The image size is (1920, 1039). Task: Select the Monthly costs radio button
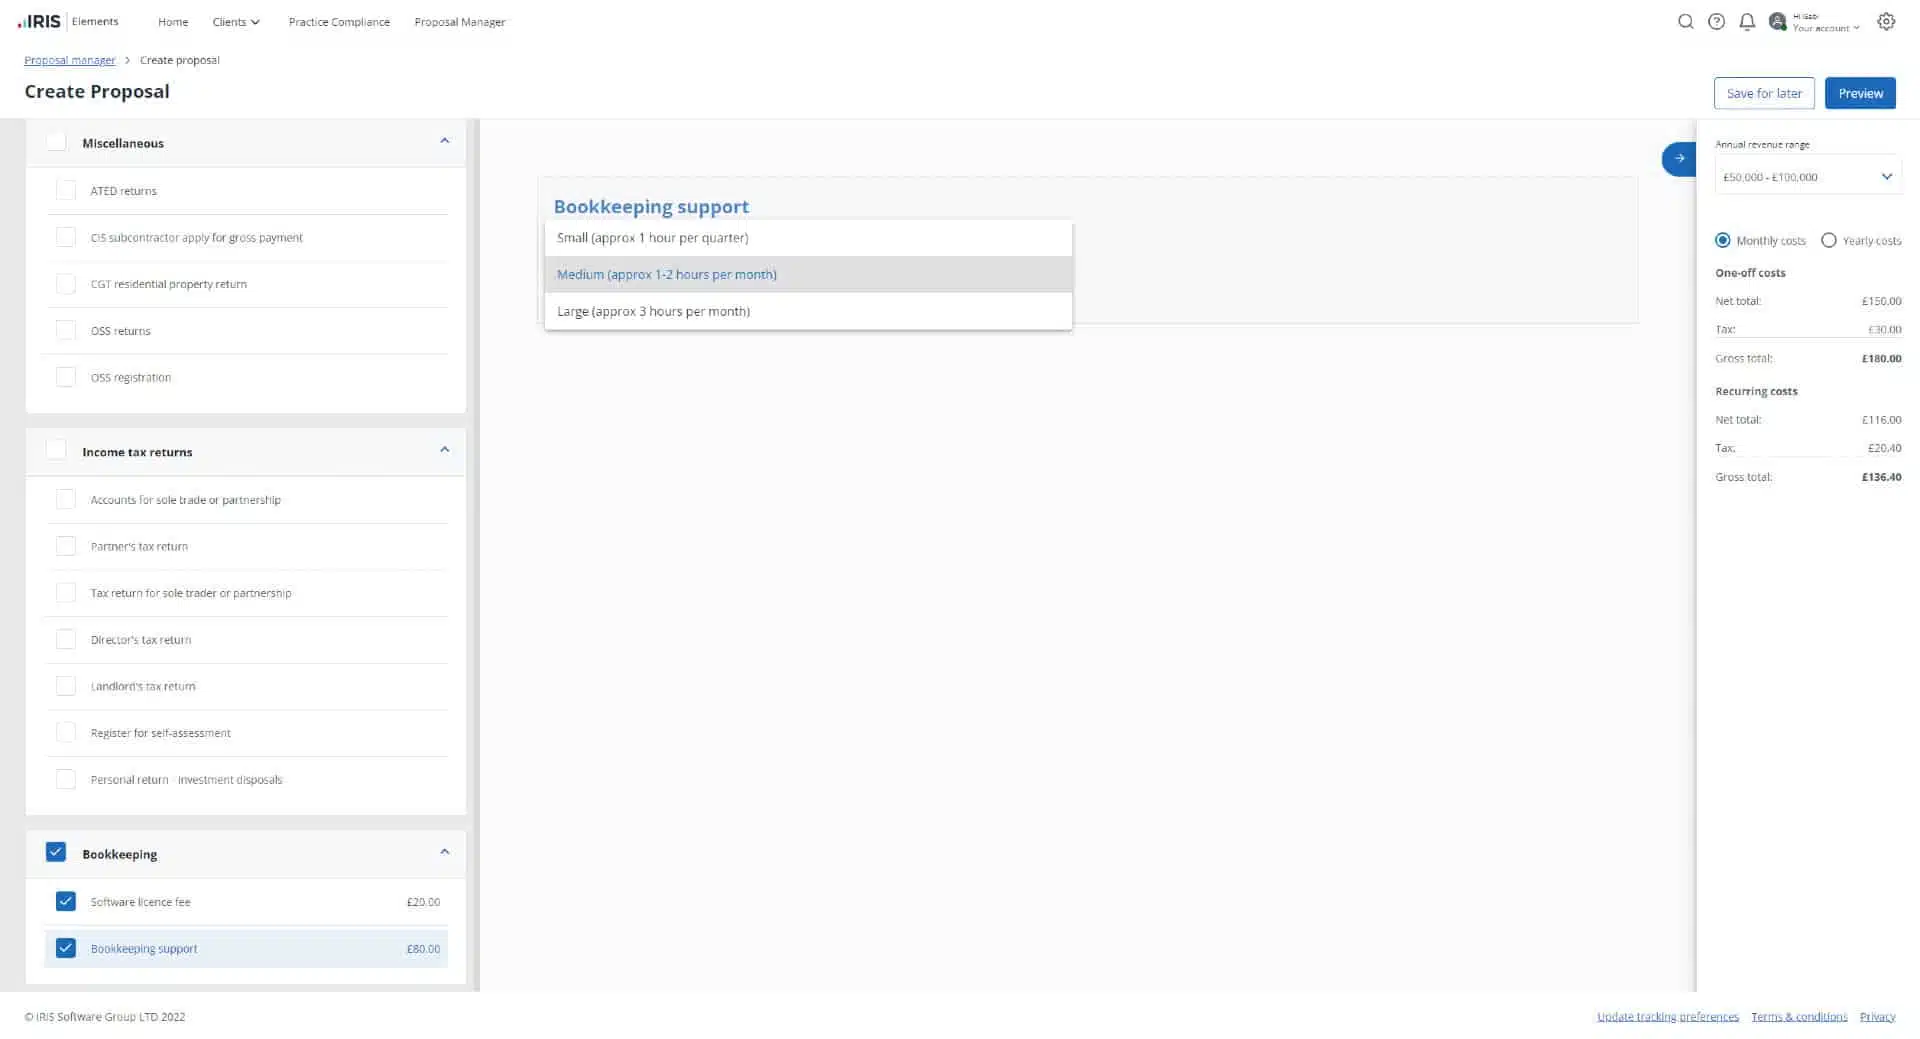pos(1723,240)
